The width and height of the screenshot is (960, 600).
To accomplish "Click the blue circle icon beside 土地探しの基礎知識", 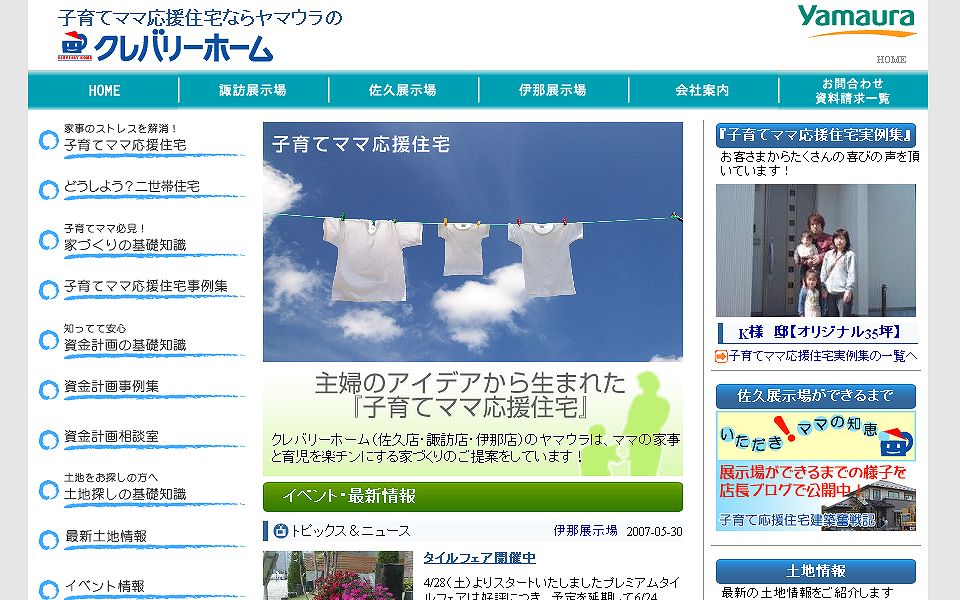I will pos(48,490).
